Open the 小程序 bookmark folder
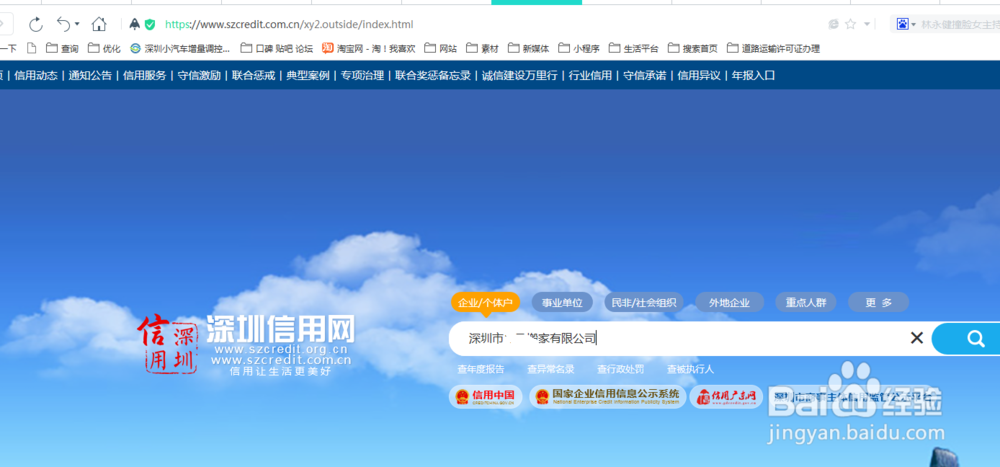The height and width of the screenshot is (467, 1000). click(578, 48)
